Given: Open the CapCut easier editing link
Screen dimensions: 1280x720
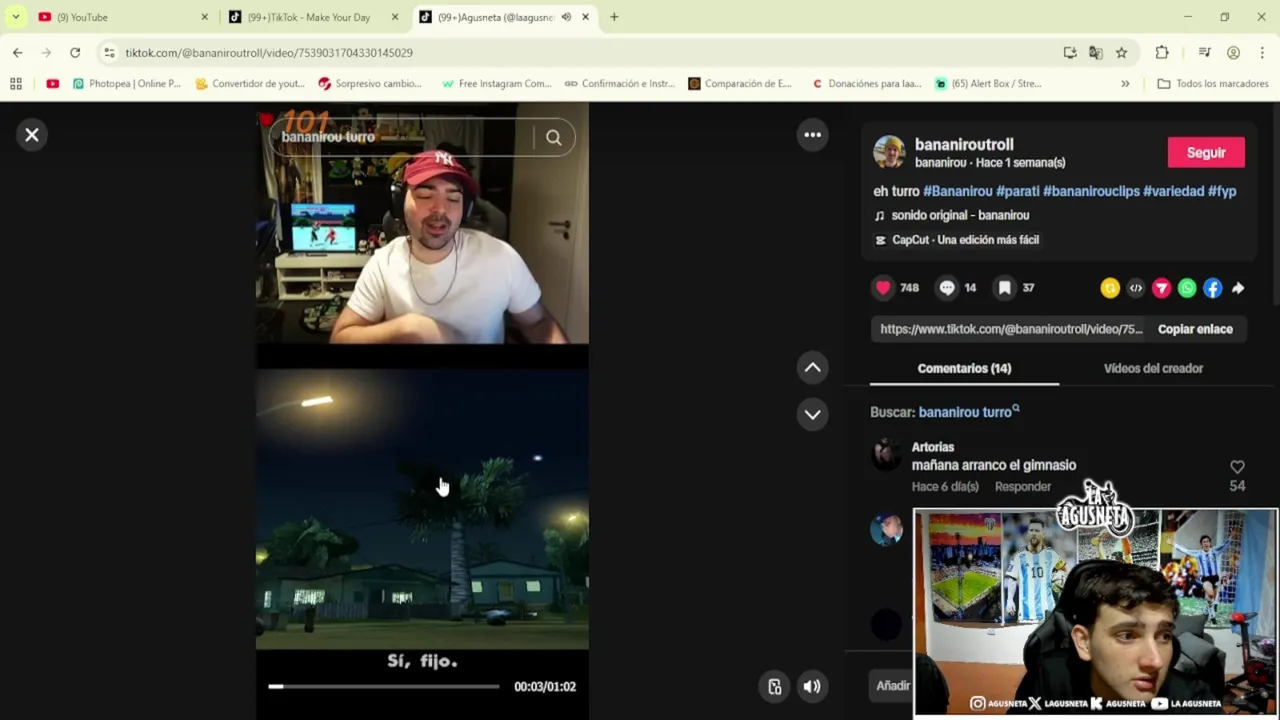Looking at the screenshot, I should point(965,240).
